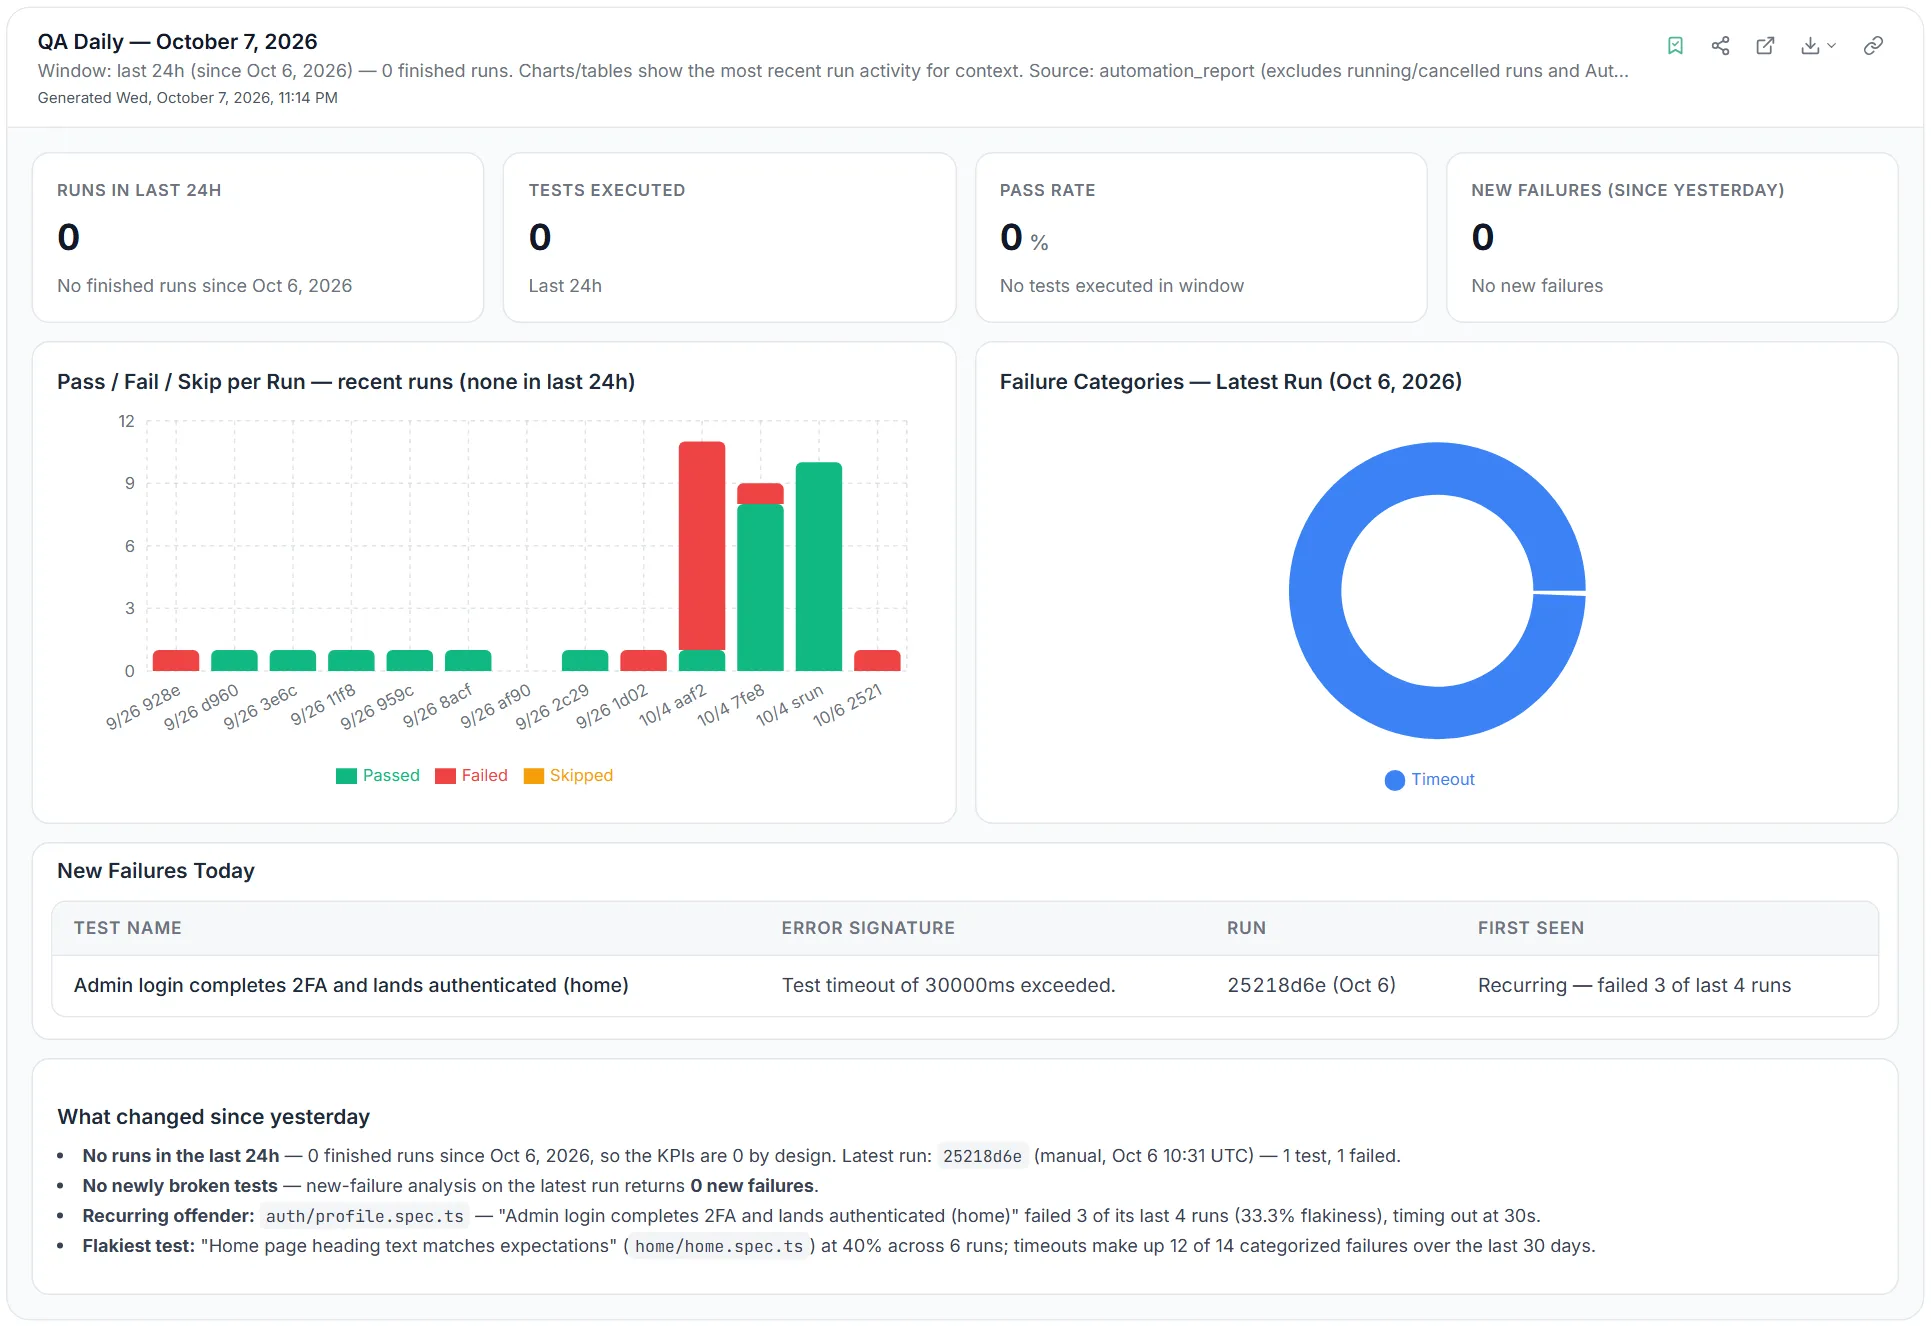This screenshot has width=1931, height=1326.
Task: Click the 'home/home.spec.ts' code tag
Action: 719,1246
